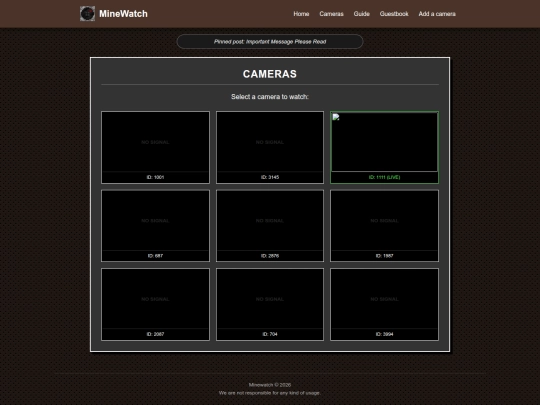Open the Cameras nav link
Image resolution: width=540 pixels, height=405 pixels.
point(331,14)
